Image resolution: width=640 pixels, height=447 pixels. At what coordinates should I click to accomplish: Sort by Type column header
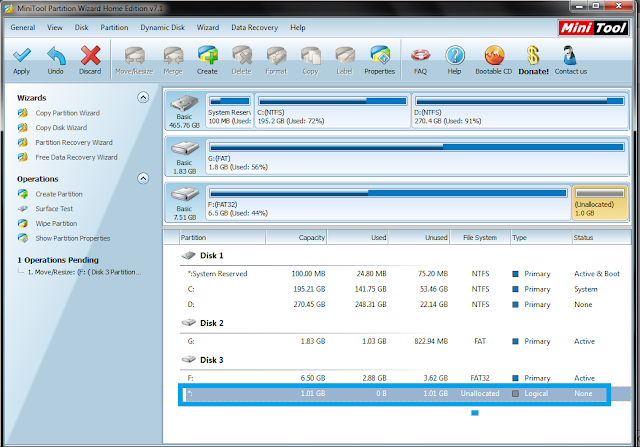tap(542, 238)
